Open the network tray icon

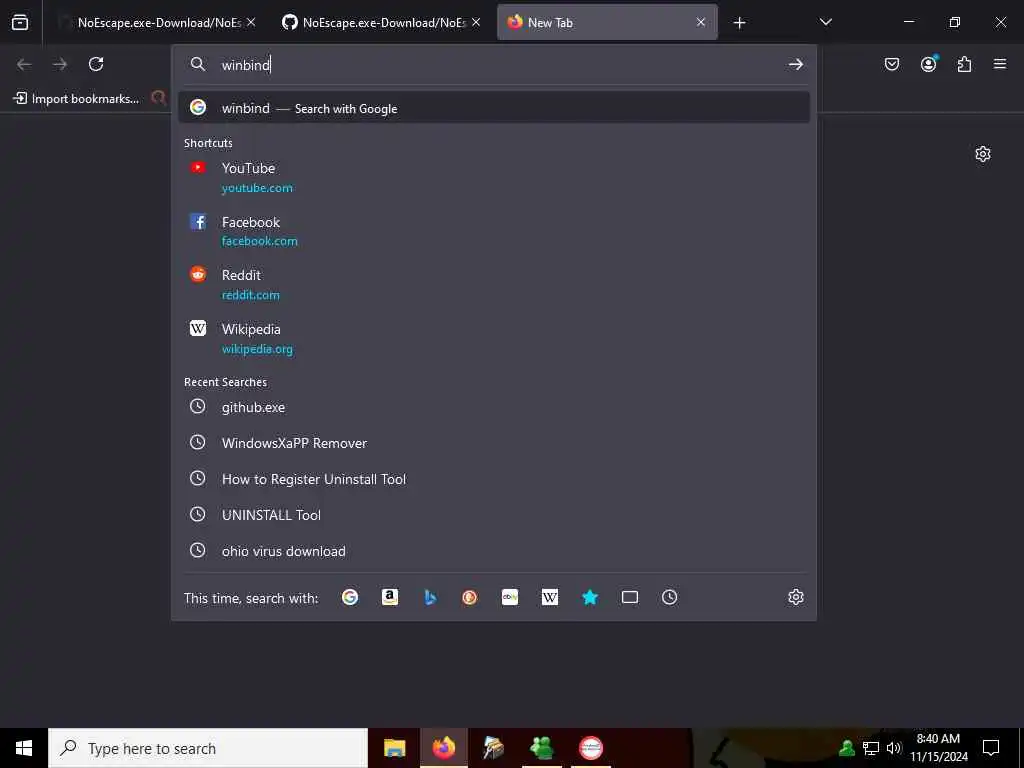click(871, 748)
